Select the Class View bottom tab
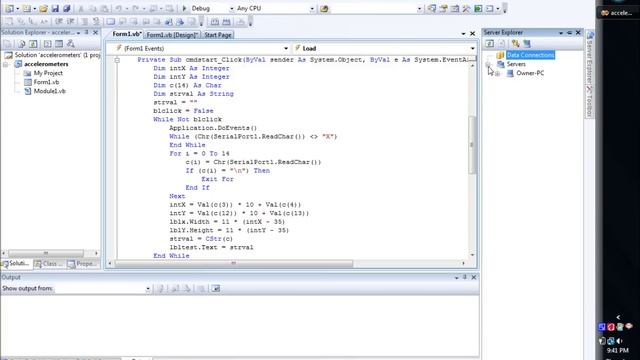 [49, 264]
